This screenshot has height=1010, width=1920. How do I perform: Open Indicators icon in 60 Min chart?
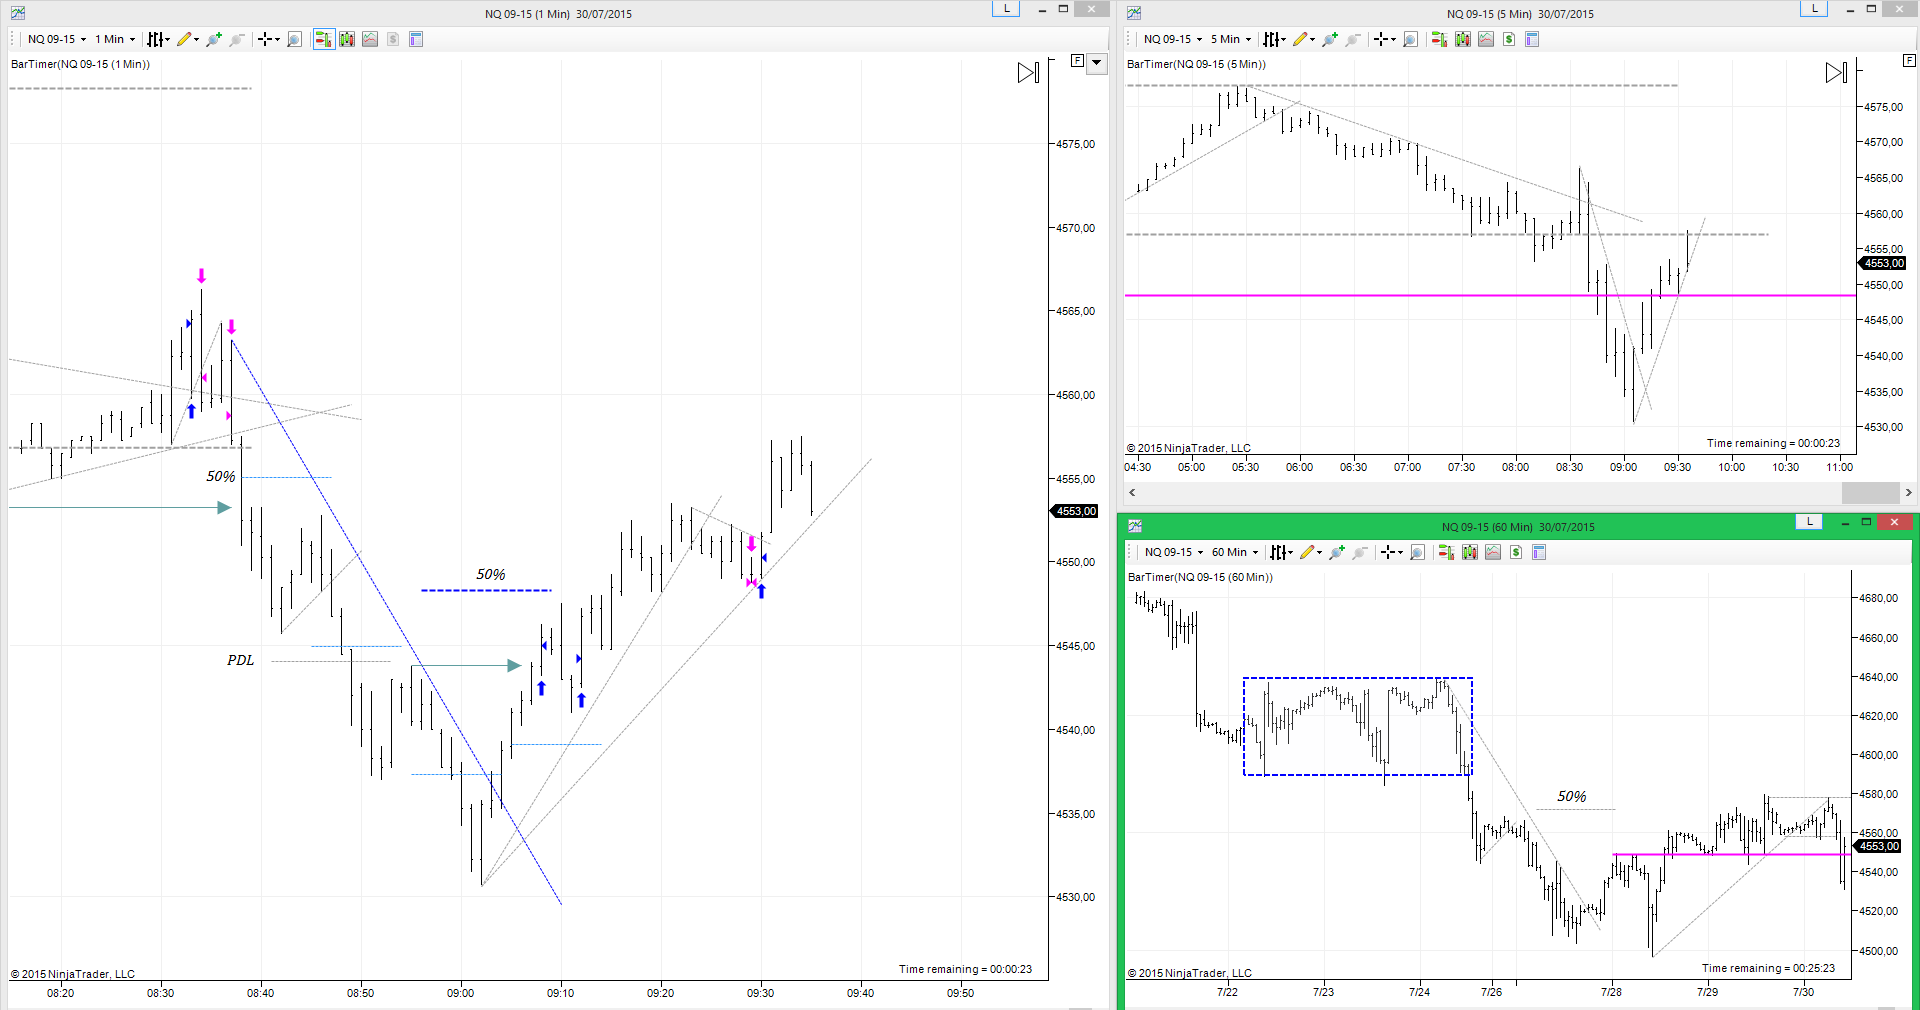click(1493, 552)
